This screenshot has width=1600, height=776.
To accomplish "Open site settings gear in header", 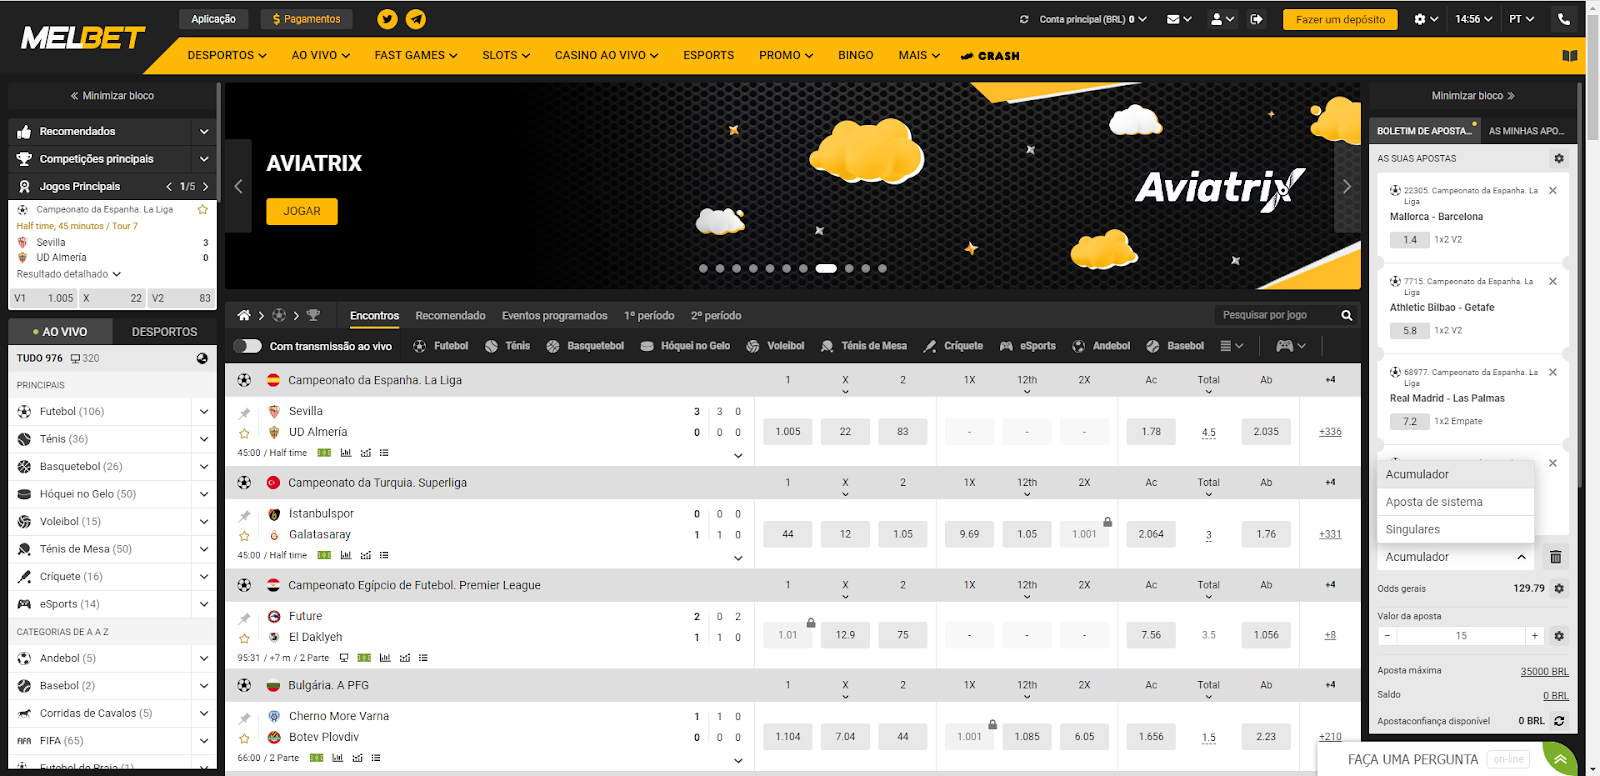I will 1420,19.
